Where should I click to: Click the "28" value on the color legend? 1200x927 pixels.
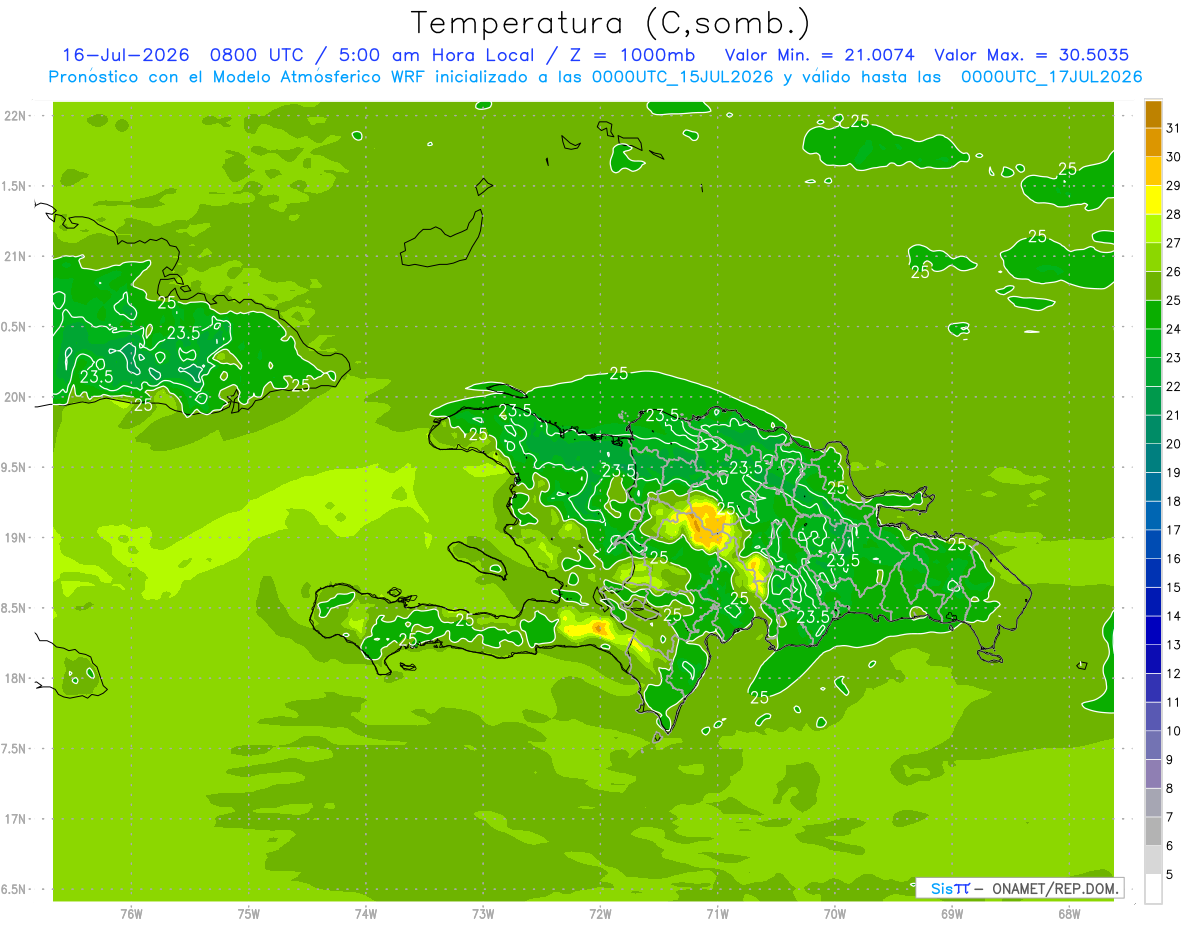coord(1173,214)
